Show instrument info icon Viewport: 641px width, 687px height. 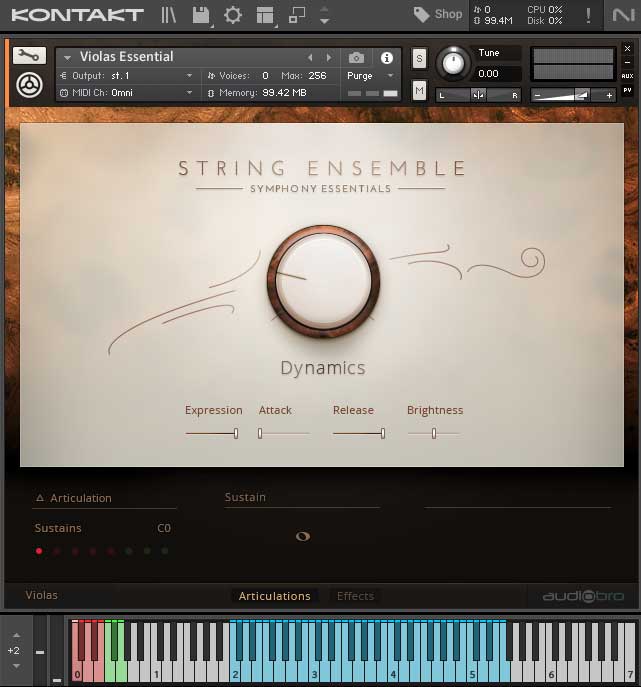point(386,57)
